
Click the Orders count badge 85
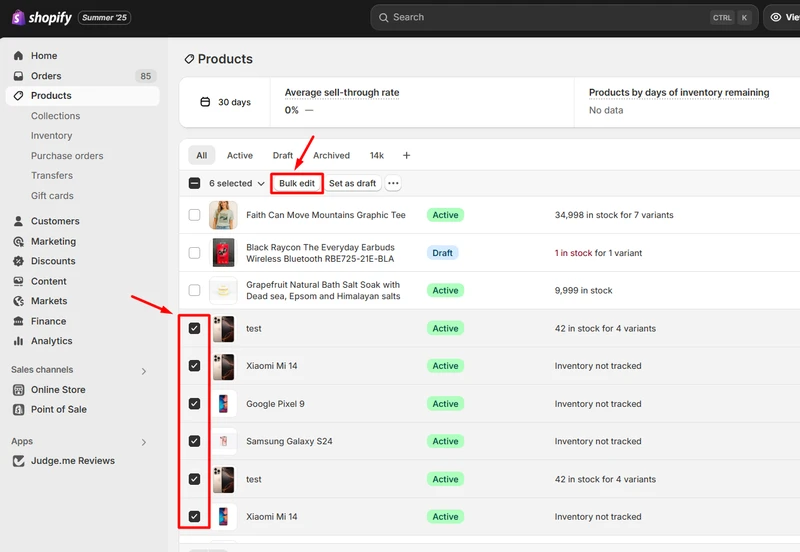click(x=145, y=76)
